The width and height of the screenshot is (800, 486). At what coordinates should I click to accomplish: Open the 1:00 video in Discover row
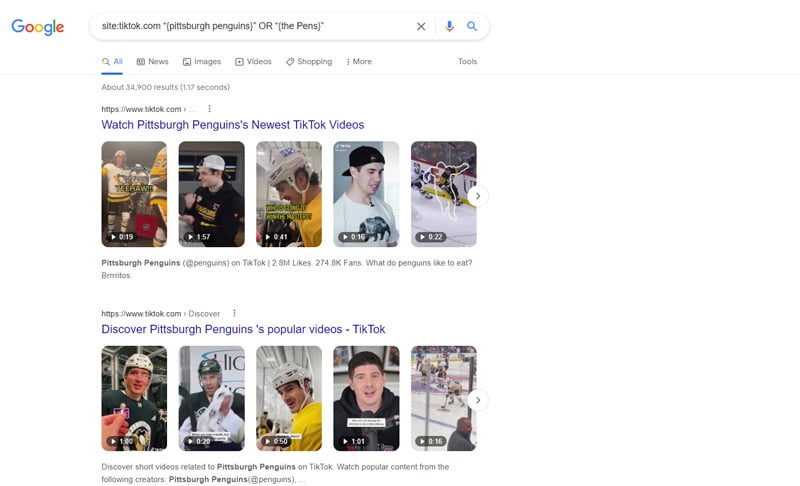click(x=134, y=398)
